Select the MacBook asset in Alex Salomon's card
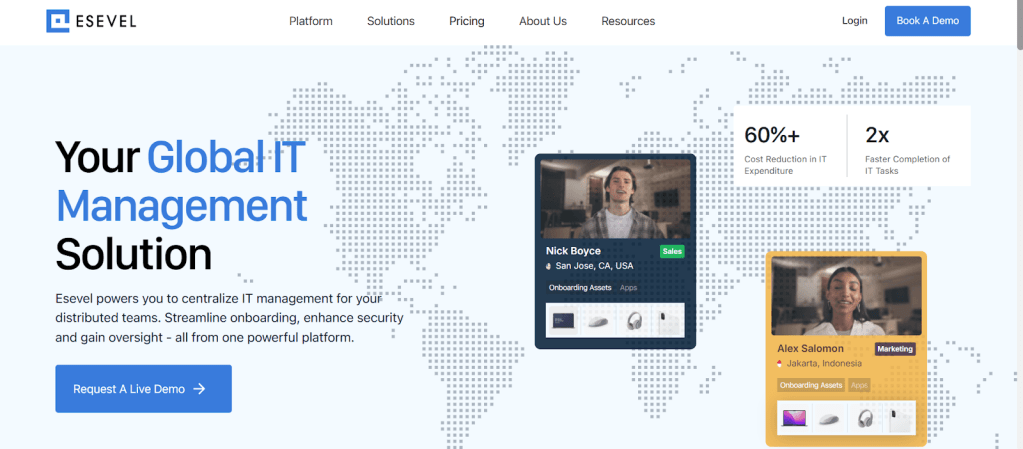The width and height of the screenshot is (1023, 449). coord(794,418)
